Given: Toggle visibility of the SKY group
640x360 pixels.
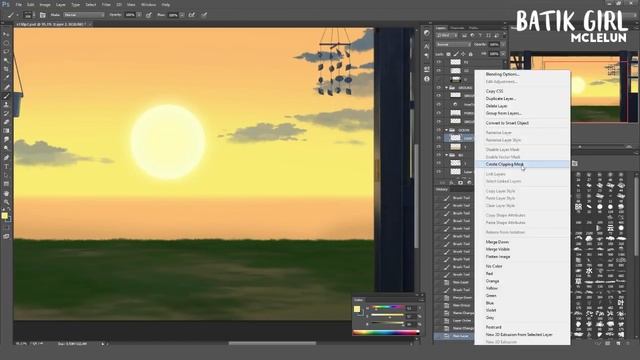Looking at the screenshot, I should click(x=439, y=155).
